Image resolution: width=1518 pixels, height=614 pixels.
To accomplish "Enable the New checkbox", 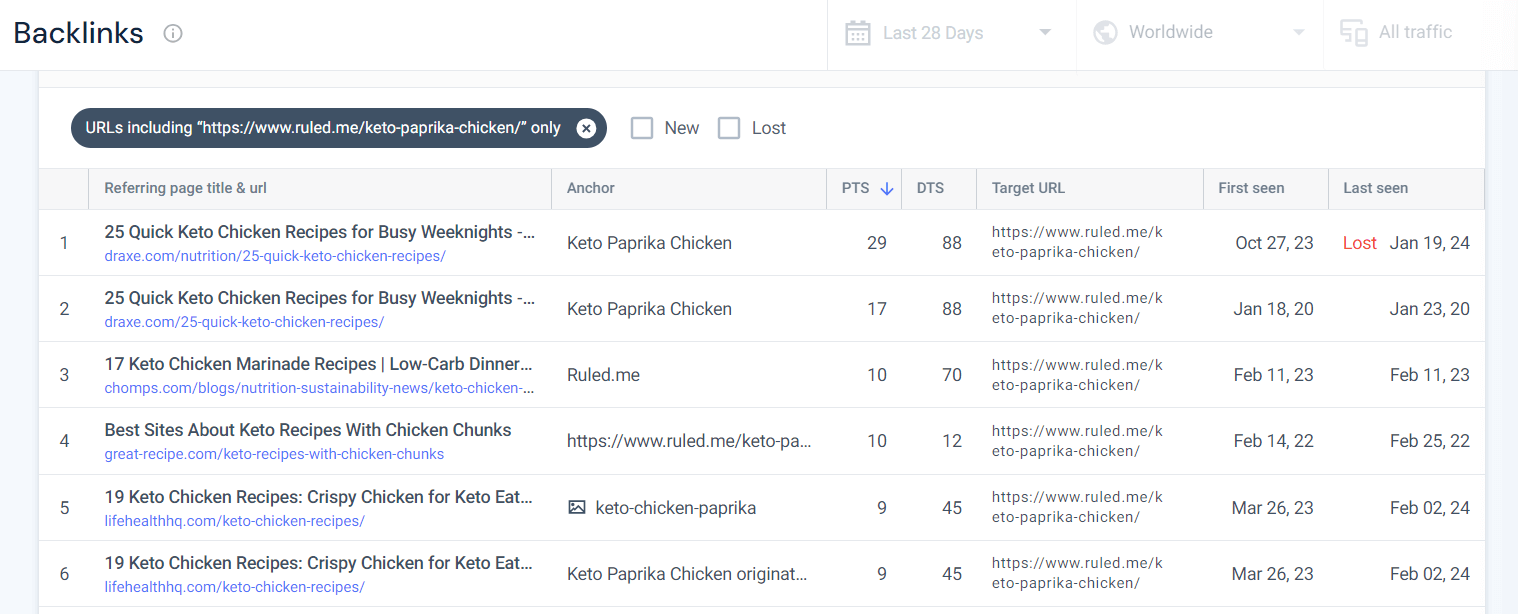I will 642,128.
